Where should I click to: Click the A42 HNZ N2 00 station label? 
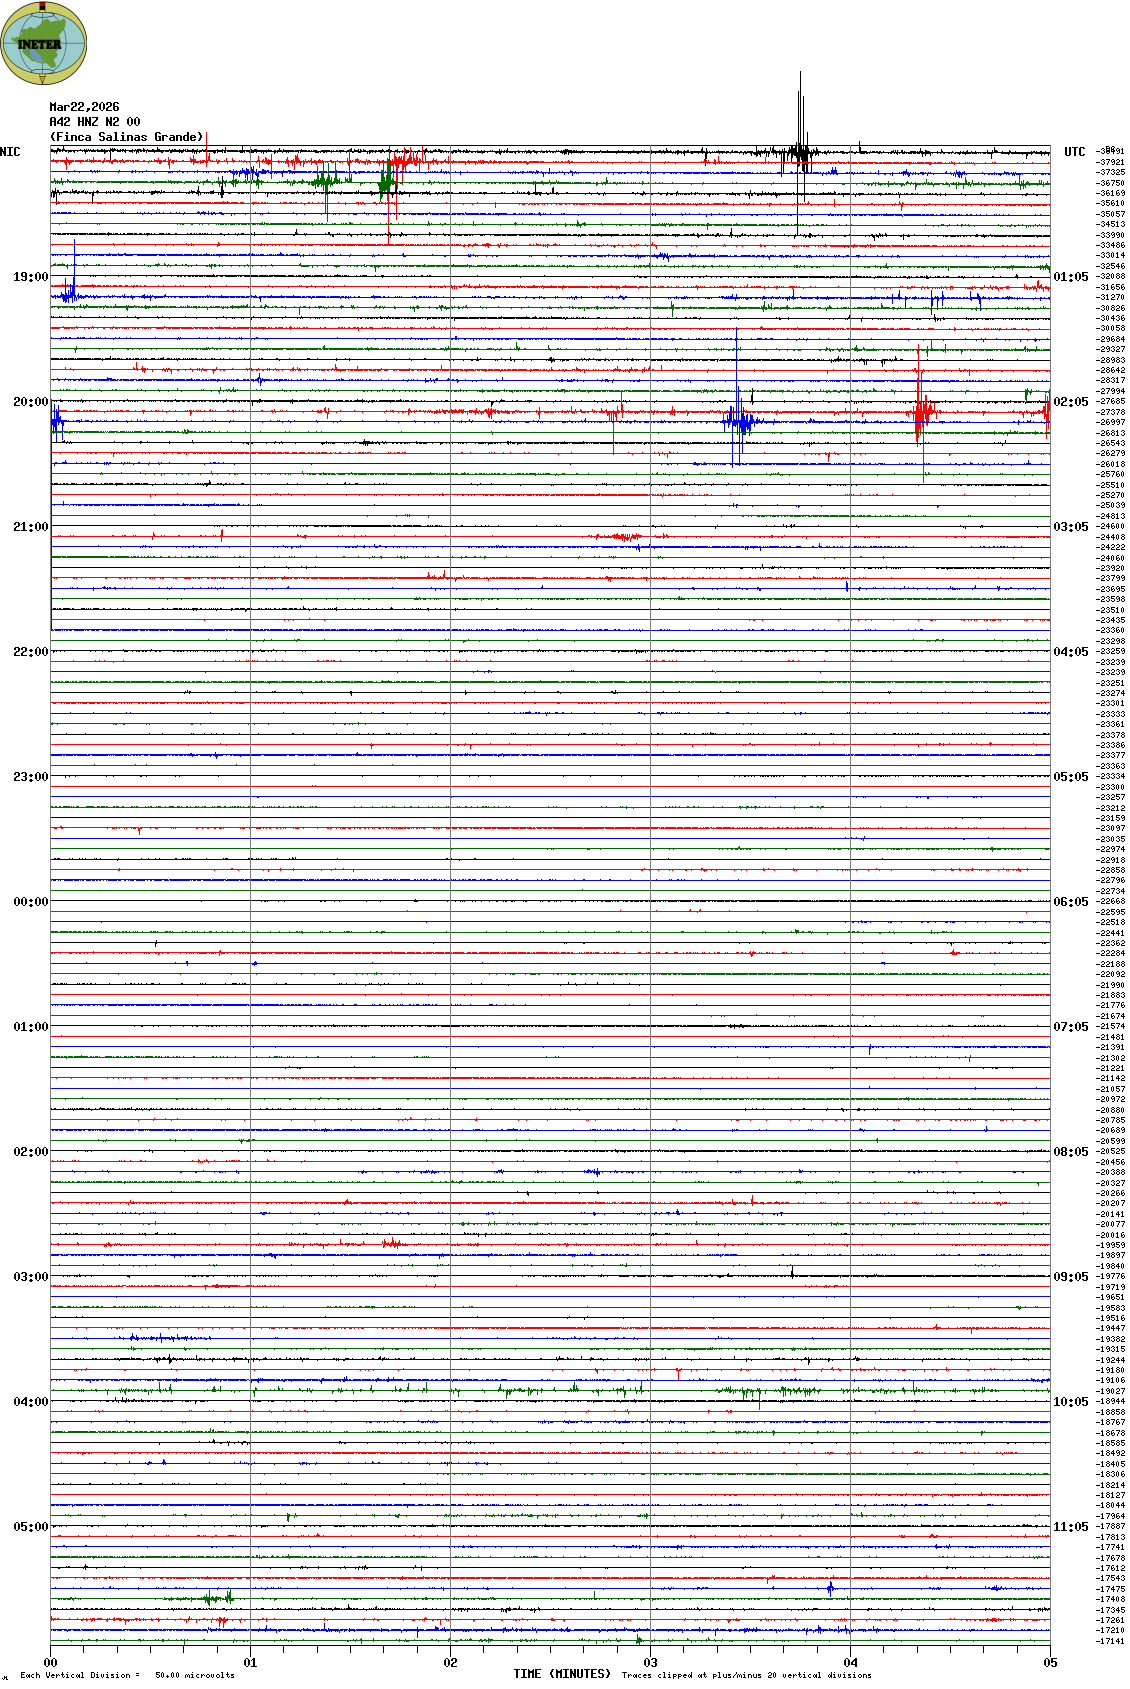click(x=94, y=122)
